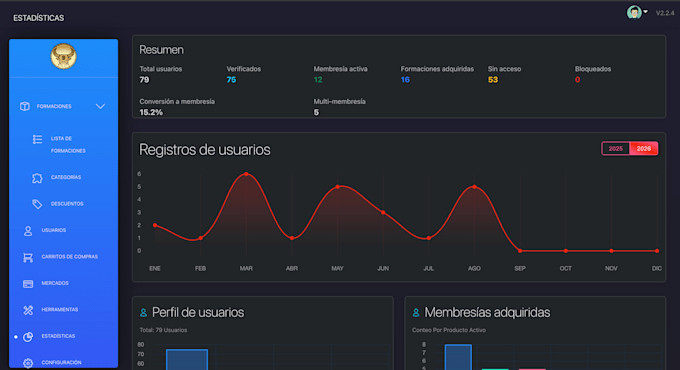Click the Multi-membresía value 5
The height and width of the screenshot is (370, 680).
click(316, 112)
